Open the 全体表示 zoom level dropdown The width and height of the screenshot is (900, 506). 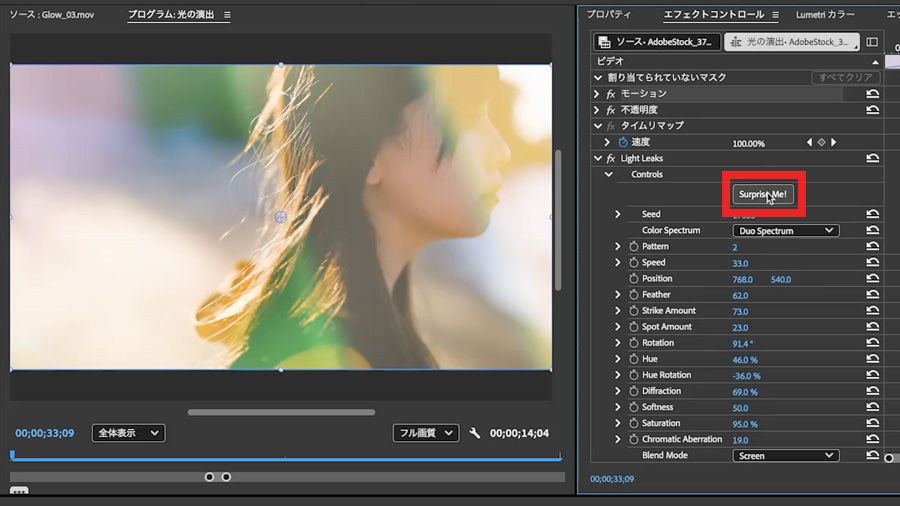[x=128, y=433]
